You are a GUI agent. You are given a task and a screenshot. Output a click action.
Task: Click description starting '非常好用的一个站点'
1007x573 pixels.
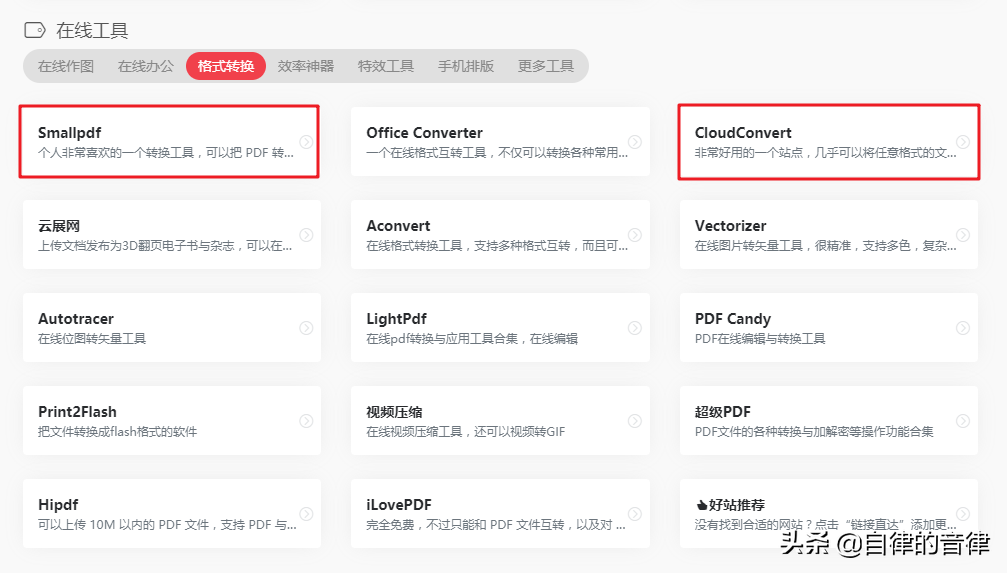(825, 153)
